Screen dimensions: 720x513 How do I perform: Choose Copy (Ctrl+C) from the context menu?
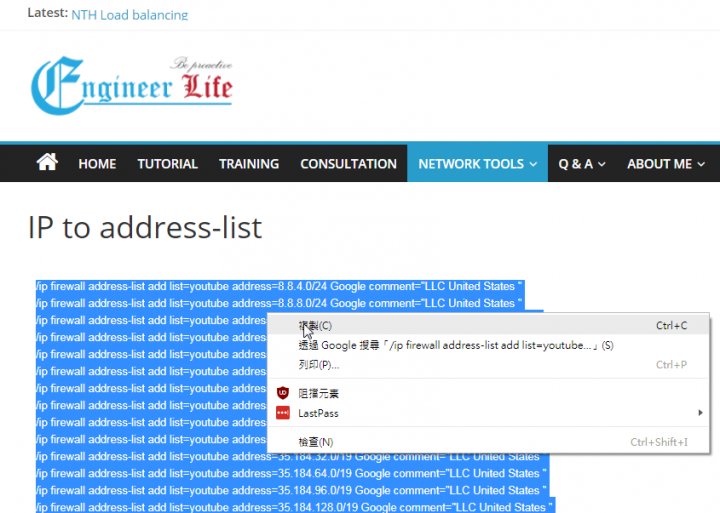(488, 326)
